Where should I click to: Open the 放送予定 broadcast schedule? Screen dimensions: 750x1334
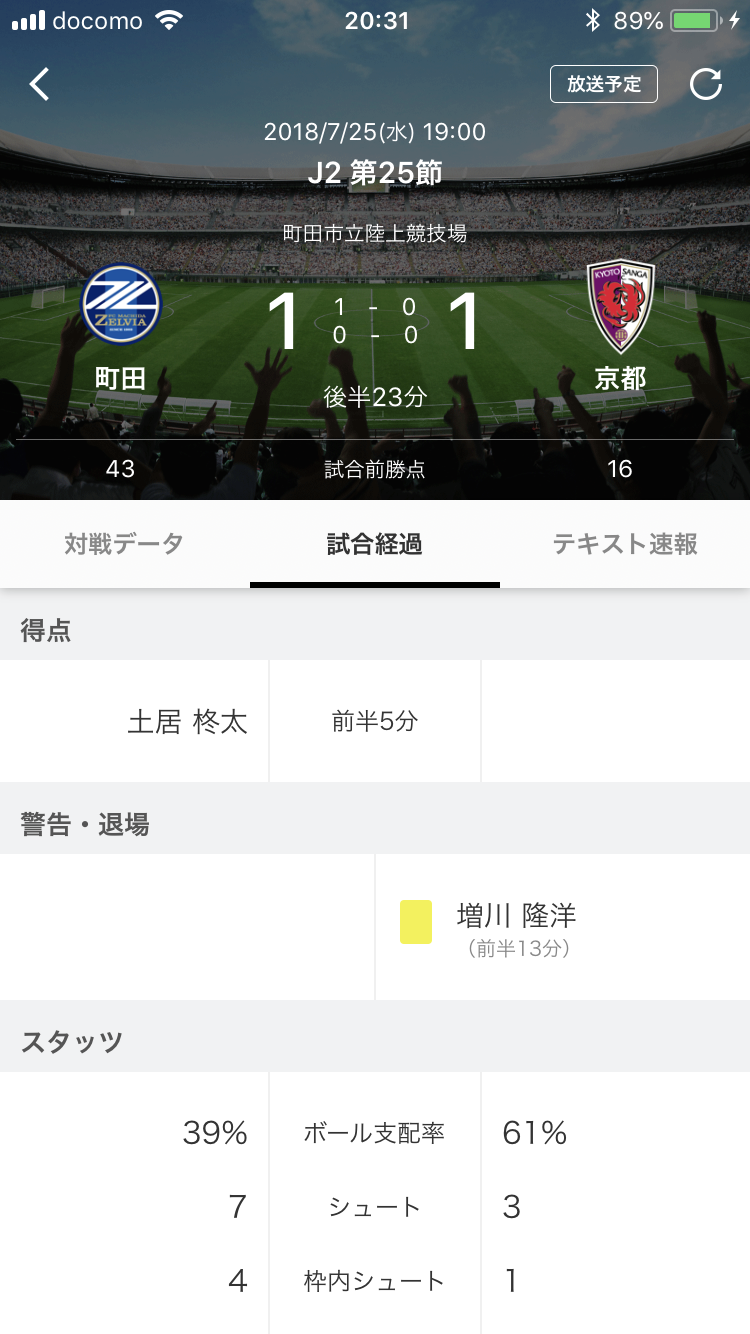click(603, 85)
